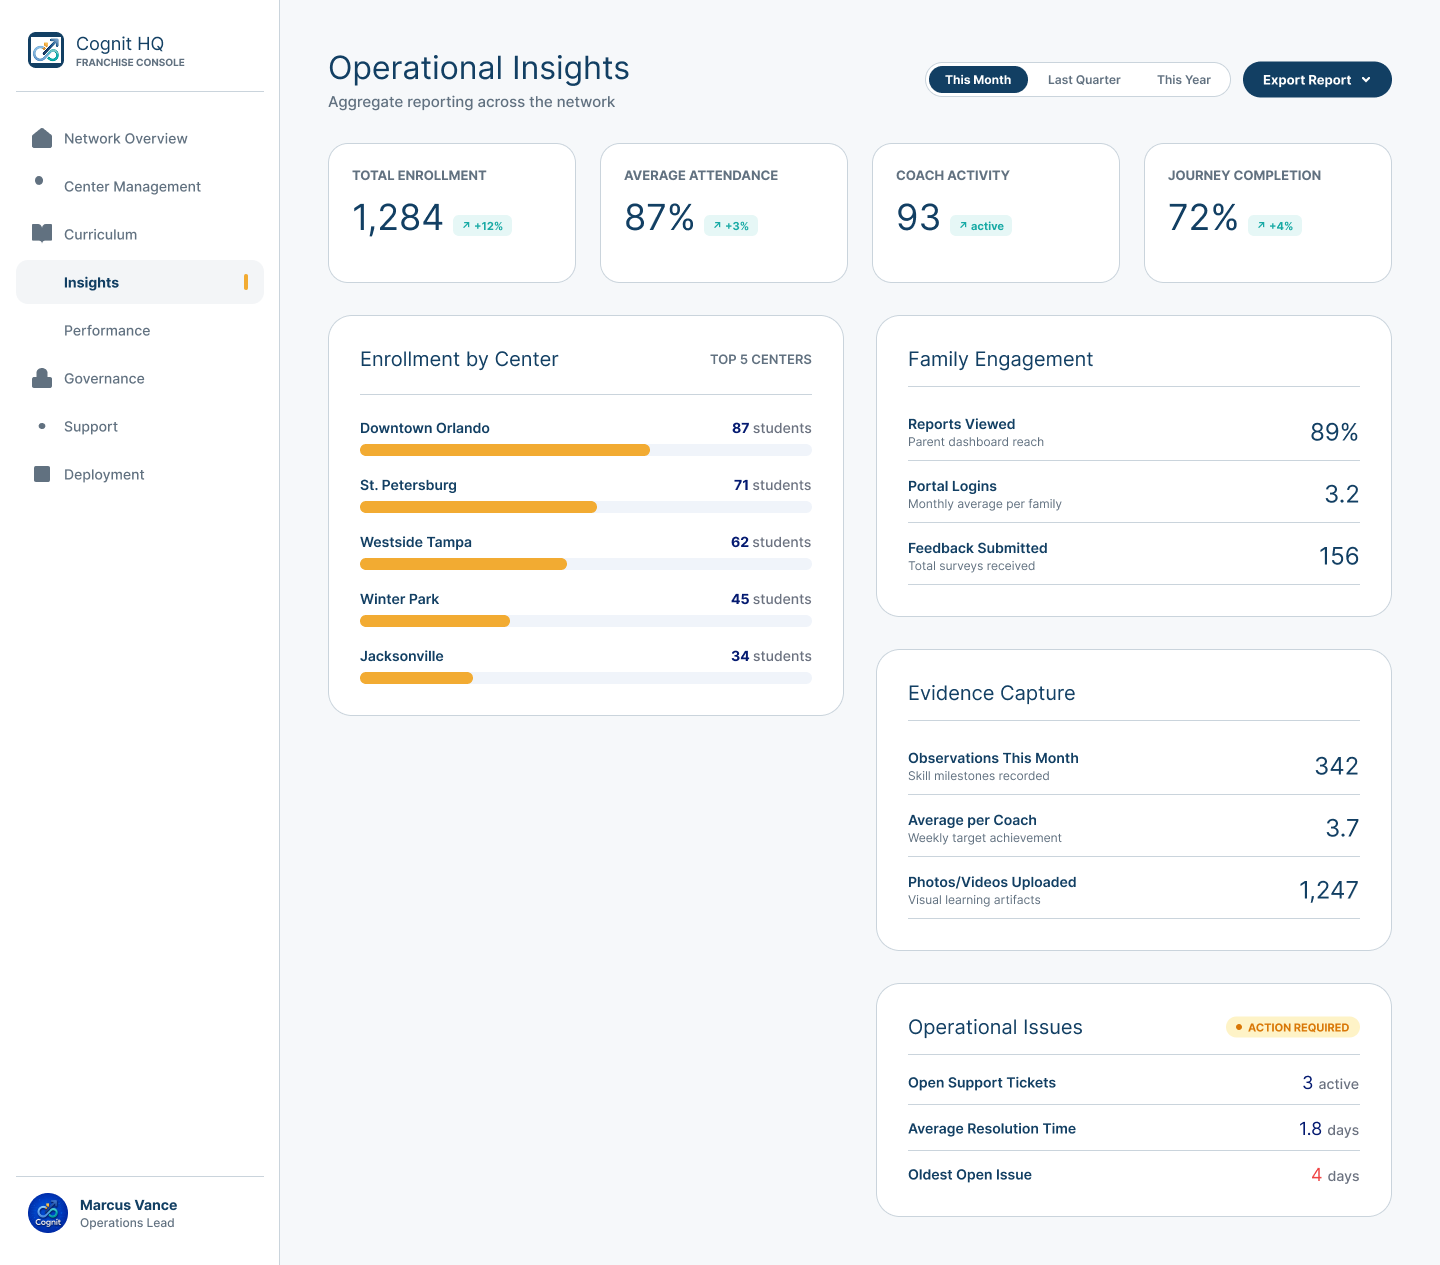
Task: Click the Deployment square icon
Action: (42, 474)
